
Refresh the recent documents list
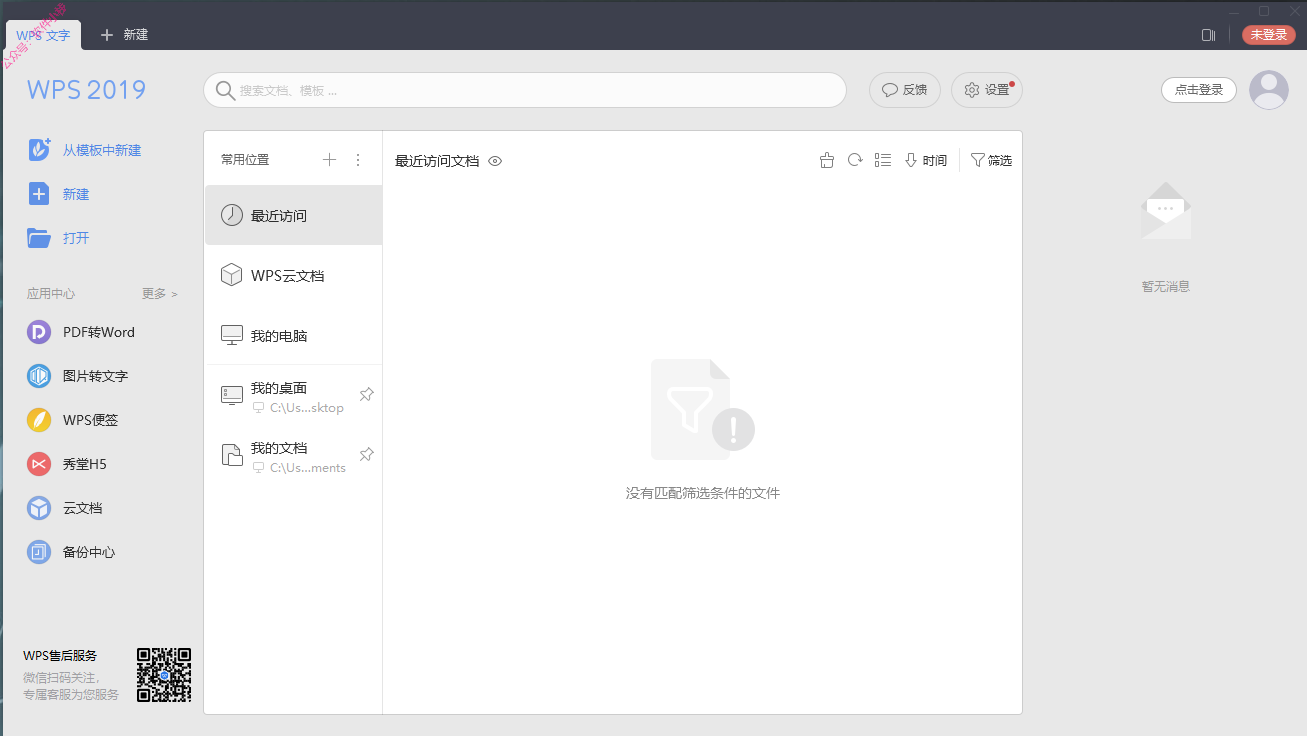click(855, 160)
